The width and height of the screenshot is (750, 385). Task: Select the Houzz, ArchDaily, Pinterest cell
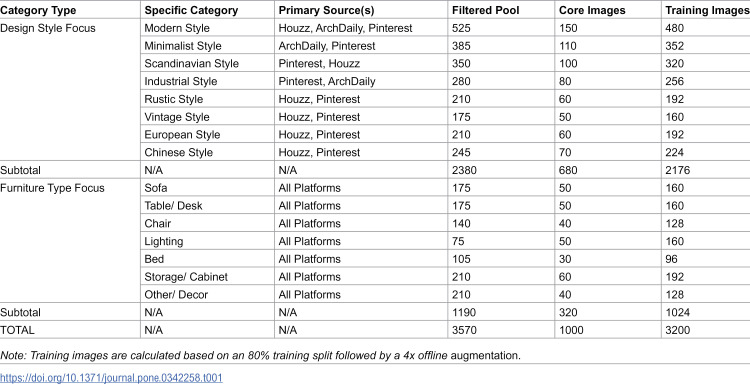click(x=345, y=28)
